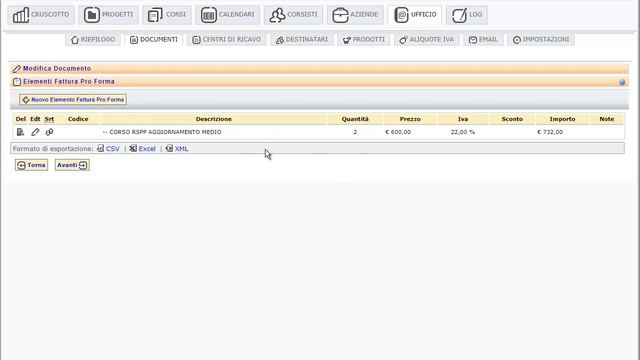Viewport: 640px width, 360px height.
Task: Click Nuovo Elemento Fattura Pro Forma button
Action: [73, 100]
